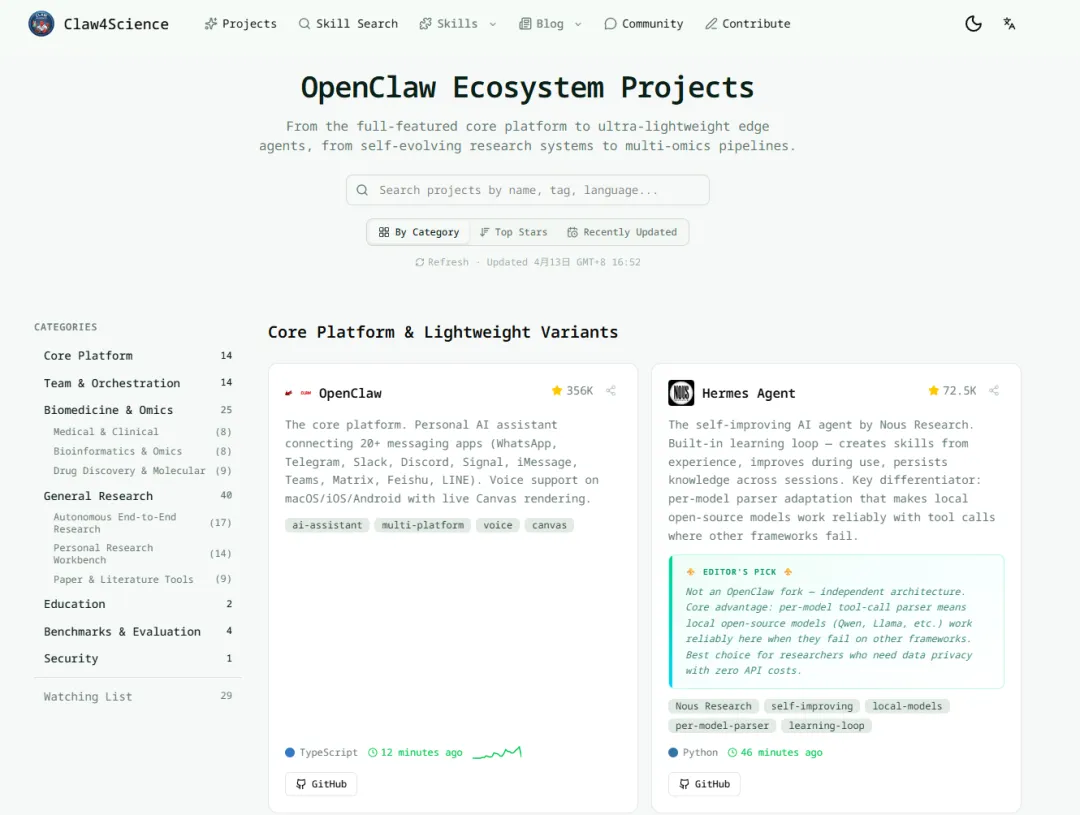The image size is (1080, 815).
Task: Click the multi-platform tag
Action: [x=423, y=525]
